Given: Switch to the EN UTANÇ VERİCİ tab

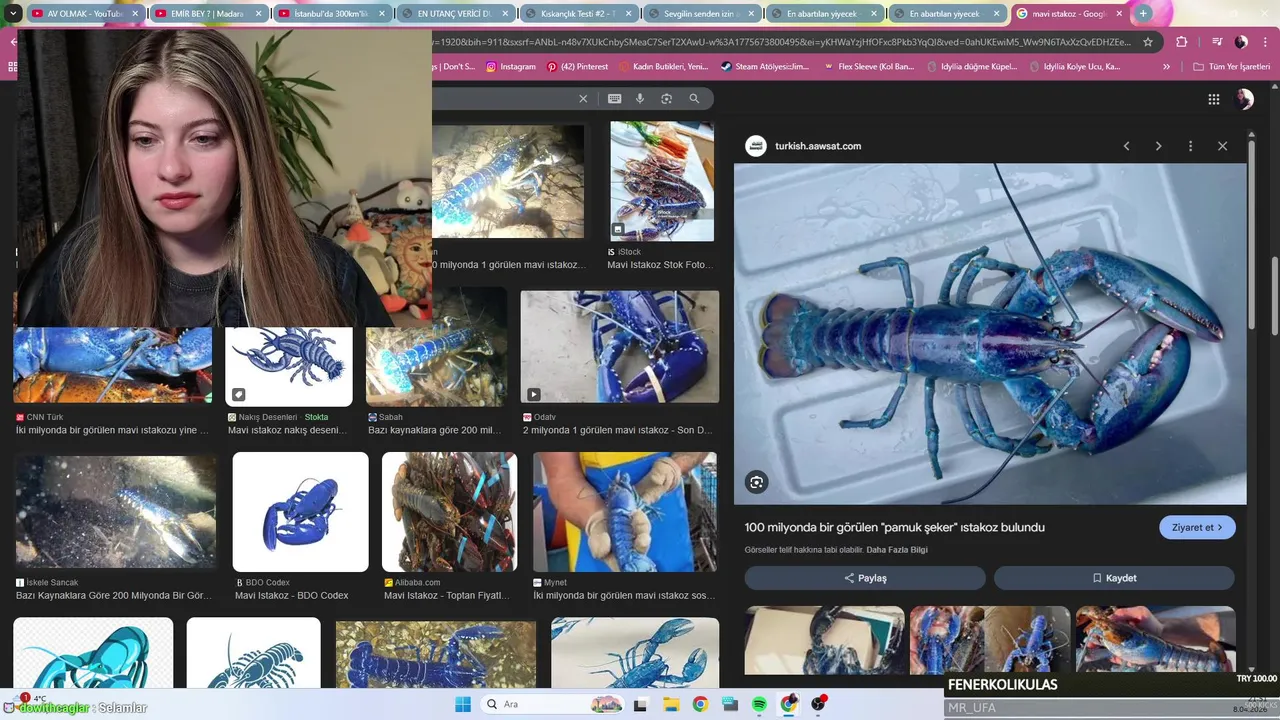Looking at the screenshot, I should pyautogui.click(x=454, y=14).
